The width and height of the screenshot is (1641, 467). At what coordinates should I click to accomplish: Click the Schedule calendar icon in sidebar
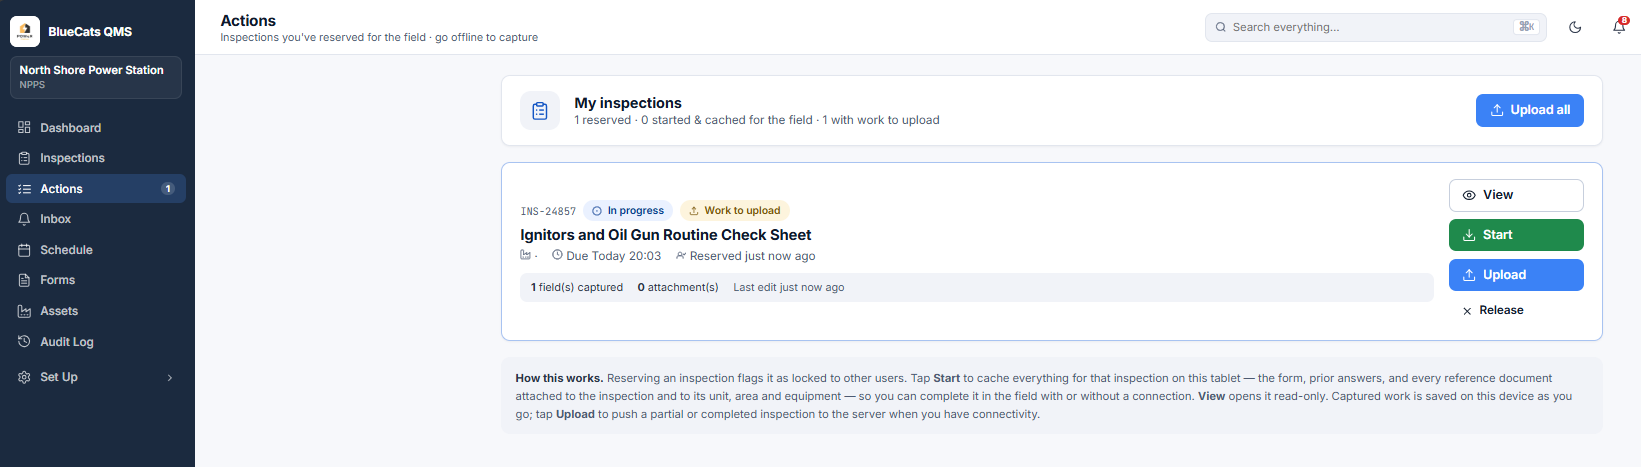pyautogui.click(x=24, y=250)
